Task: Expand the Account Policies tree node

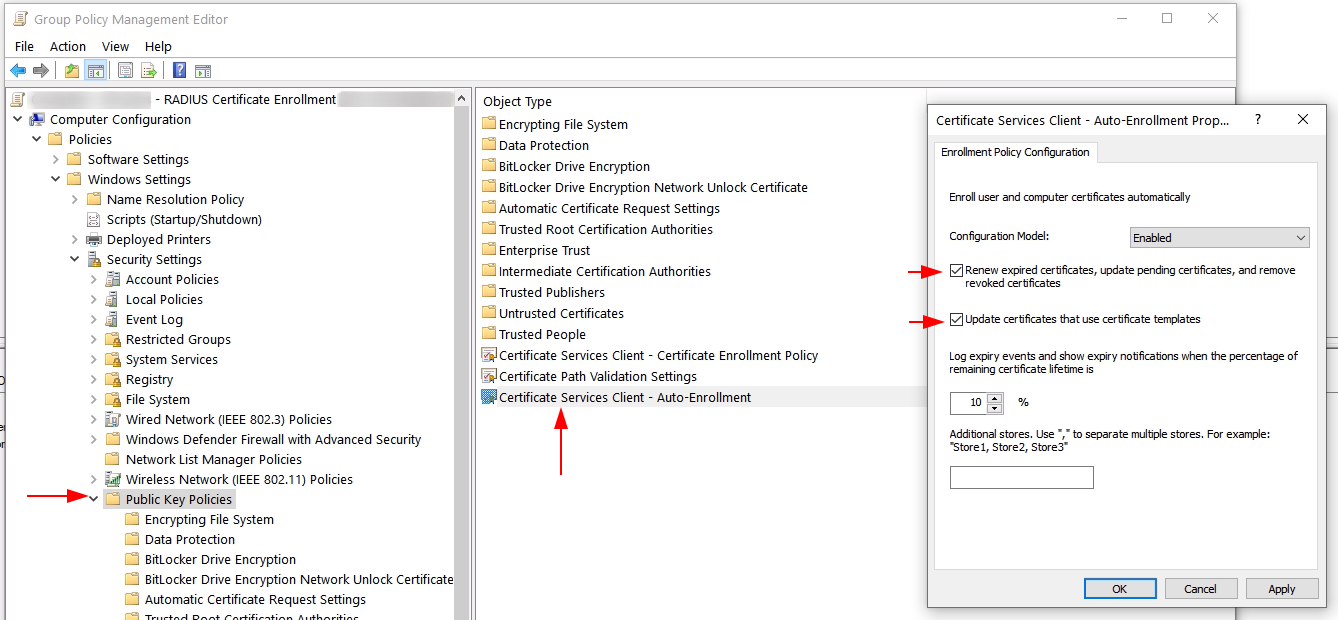Action: (x=94, y=279)
